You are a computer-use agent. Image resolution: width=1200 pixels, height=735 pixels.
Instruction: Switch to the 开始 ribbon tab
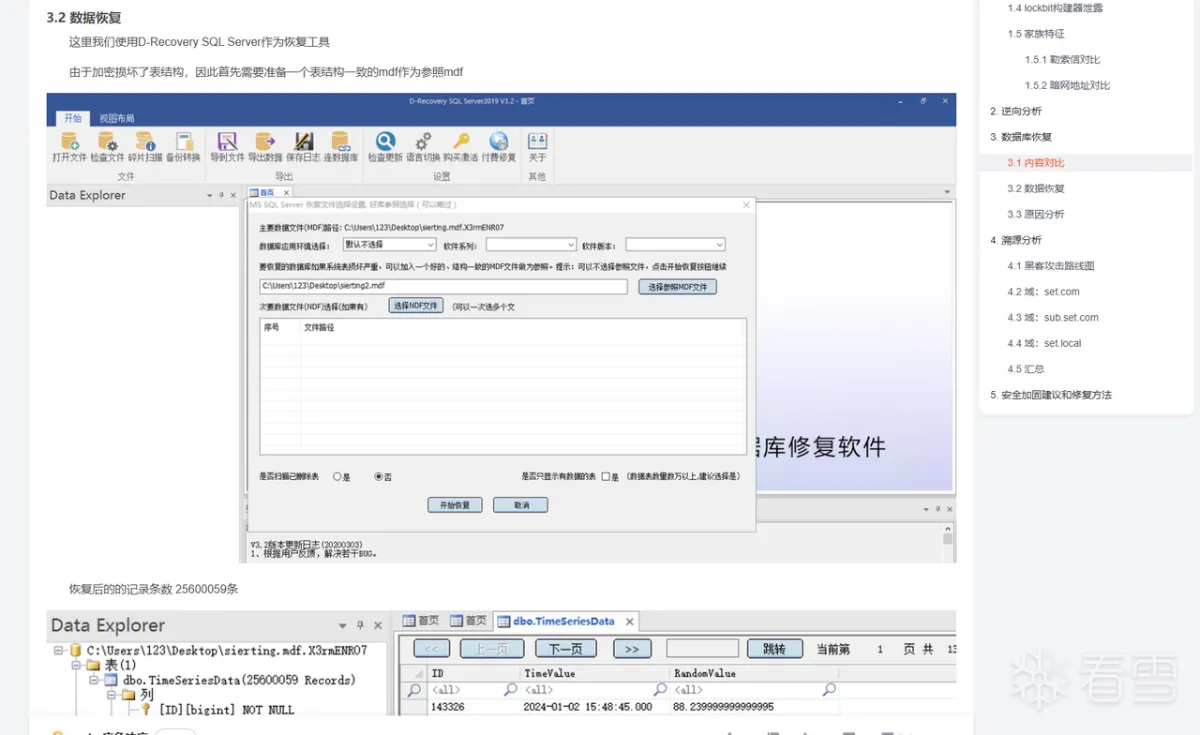tap(73, 118)
